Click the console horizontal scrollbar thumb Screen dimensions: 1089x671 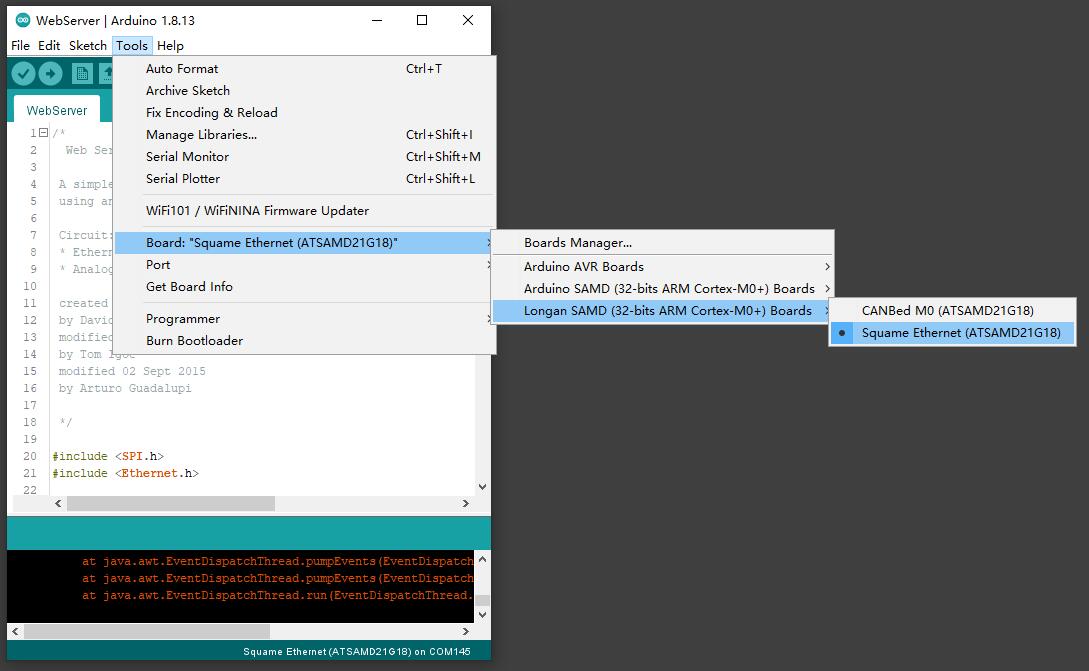[147, 631]
